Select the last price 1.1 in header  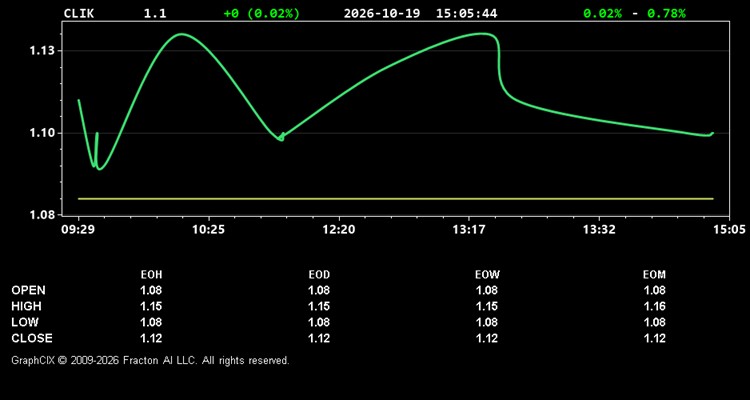pyautogui.click(x=155, y=13)
